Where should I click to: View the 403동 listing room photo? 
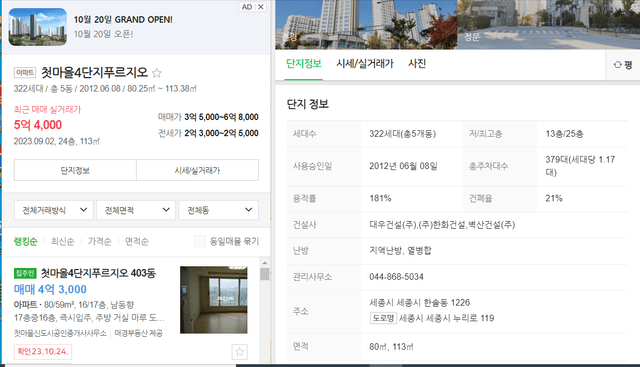click(213, 300)
